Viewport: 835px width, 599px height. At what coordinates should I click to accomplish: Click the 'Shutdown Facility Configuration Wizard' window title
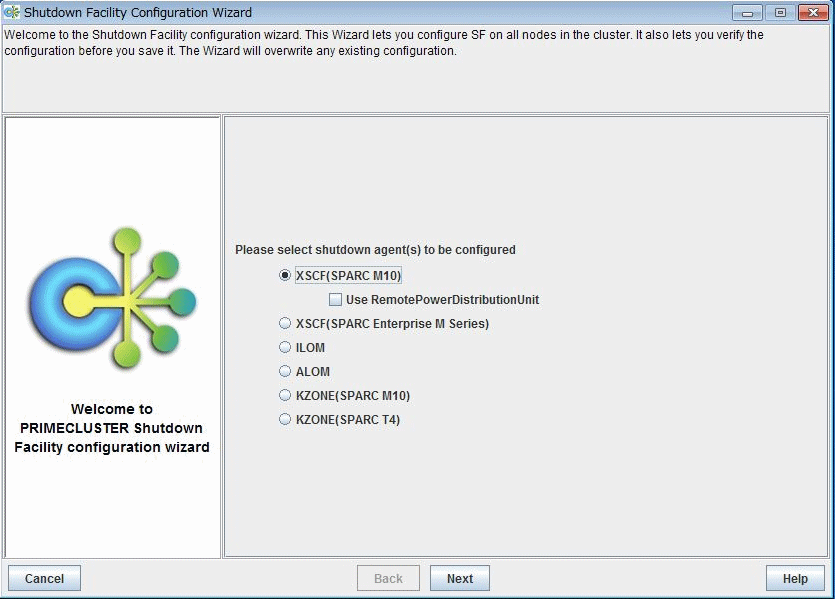click(x=138, y=12)
